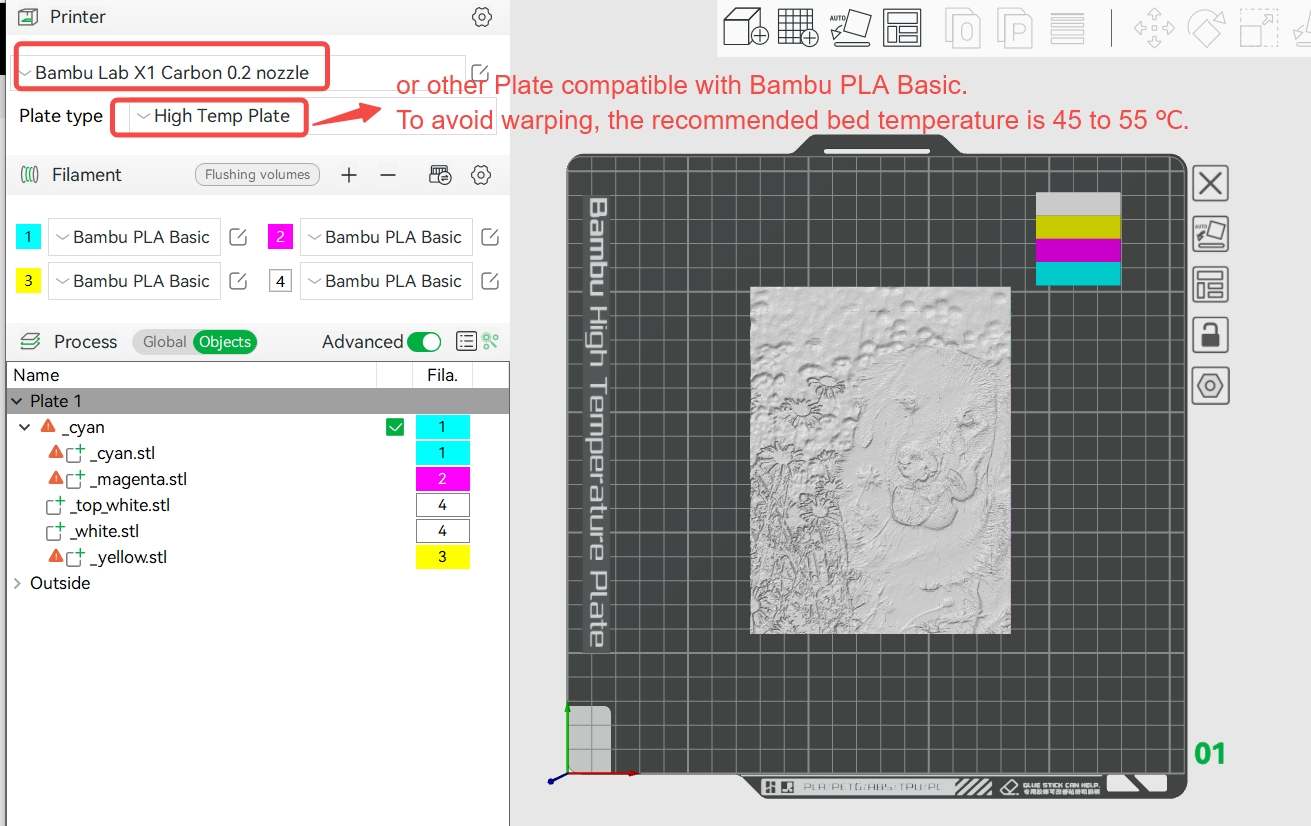
Task: Click the AMS filament sync icon
Action: [x=440, y=175]
